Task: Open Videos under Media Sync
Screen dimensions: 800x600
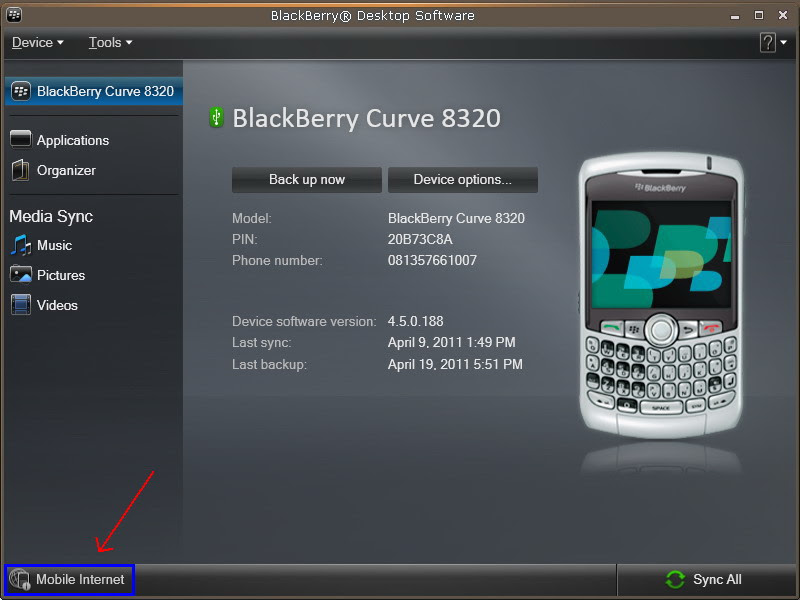Action: click(57, 306)
